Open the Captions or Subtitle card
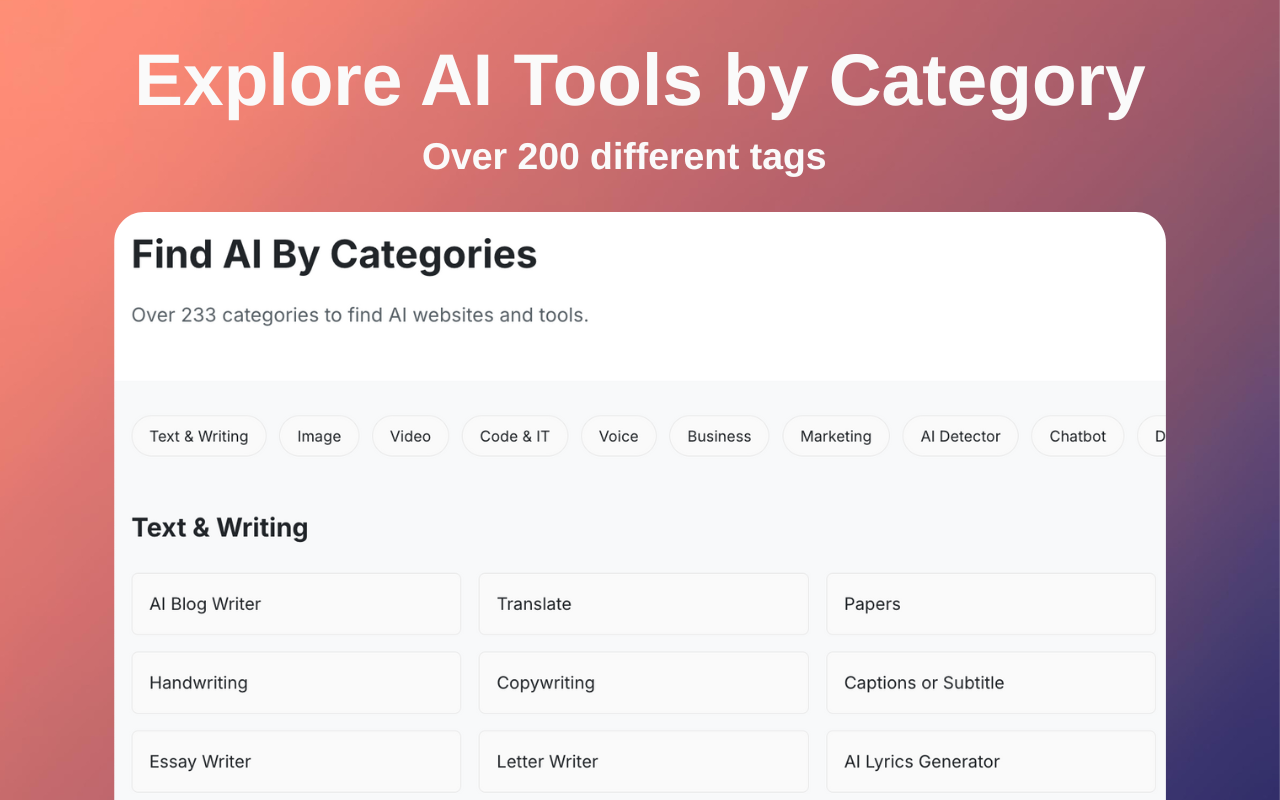 pyautogui.click(x=991, y=683)
